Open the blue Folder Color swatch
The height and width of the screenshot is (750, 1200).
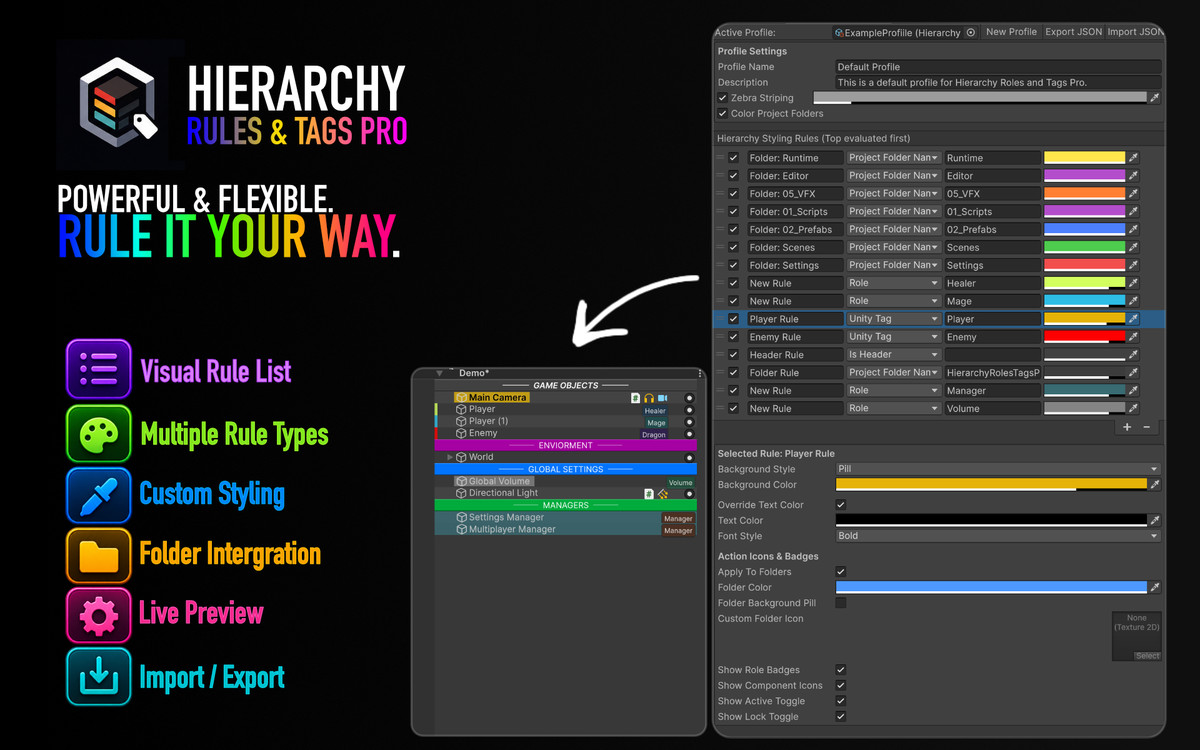[991, 588]
